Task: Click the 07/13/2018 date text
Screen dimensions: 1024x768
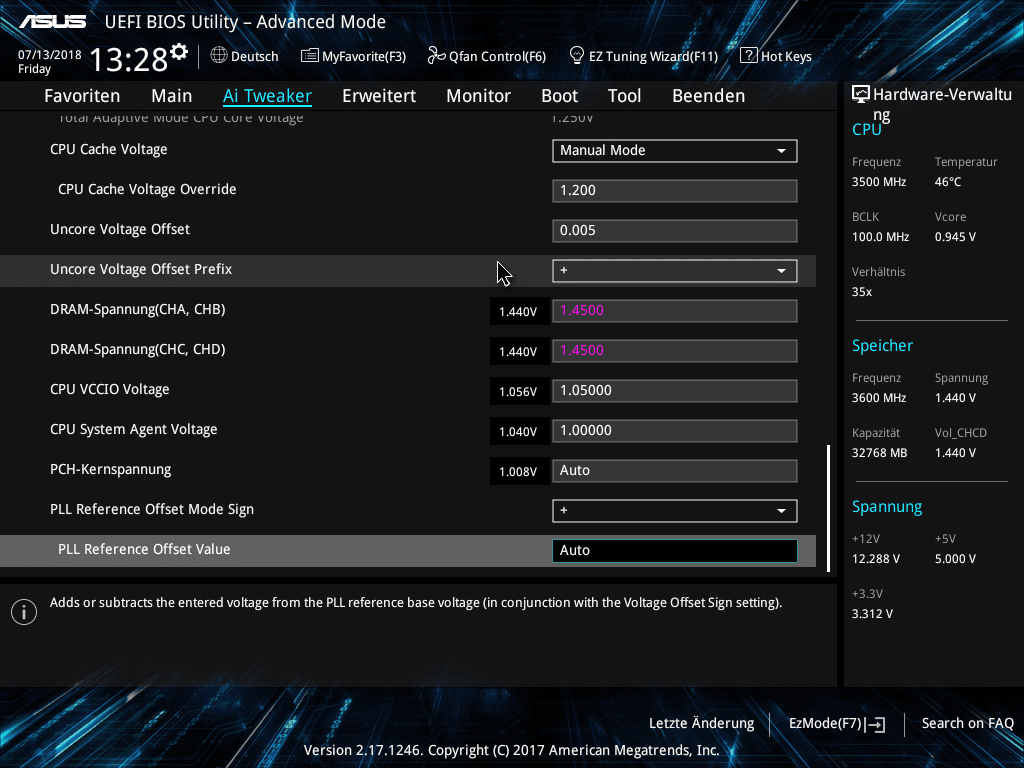Action: point(50,55)
